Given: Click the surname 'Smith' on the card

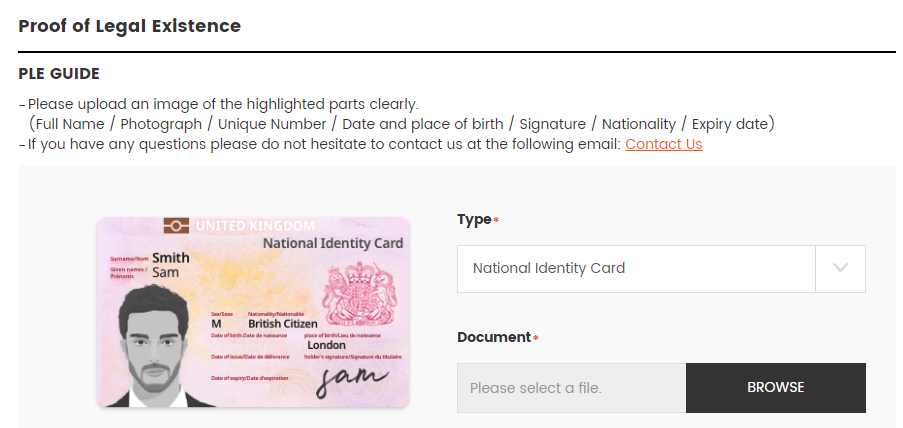Looking at the screenshot, I should tap(170, 258).
